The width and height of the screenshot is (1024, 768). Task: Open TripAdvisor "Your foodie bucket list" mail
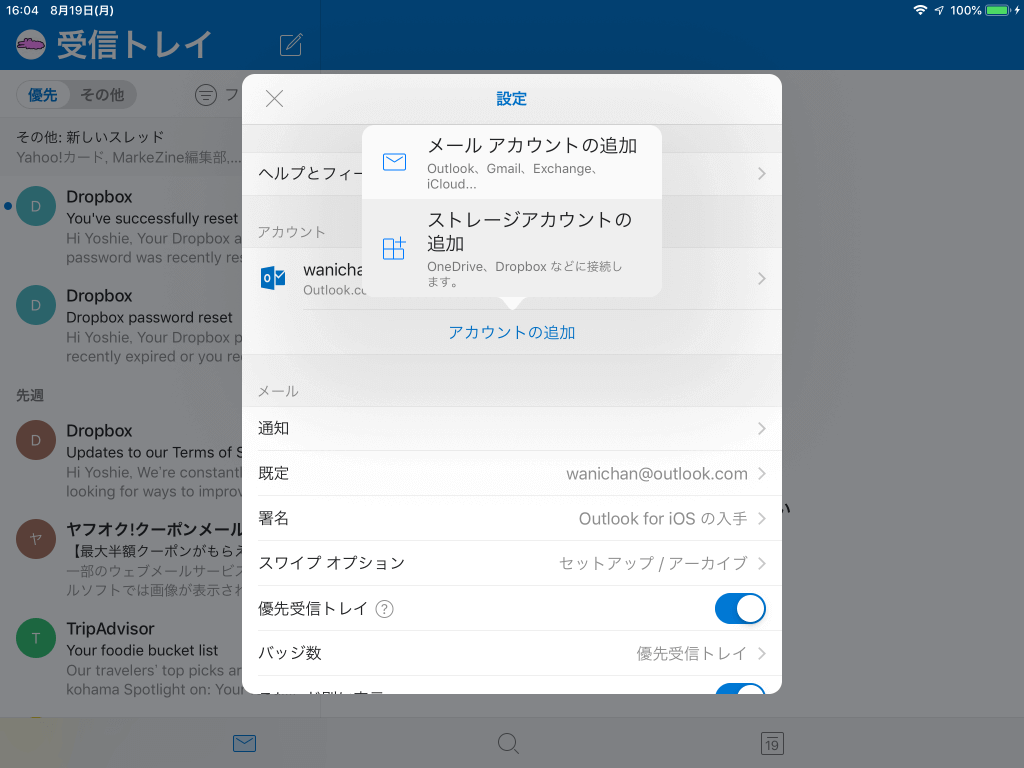(121, 658)
